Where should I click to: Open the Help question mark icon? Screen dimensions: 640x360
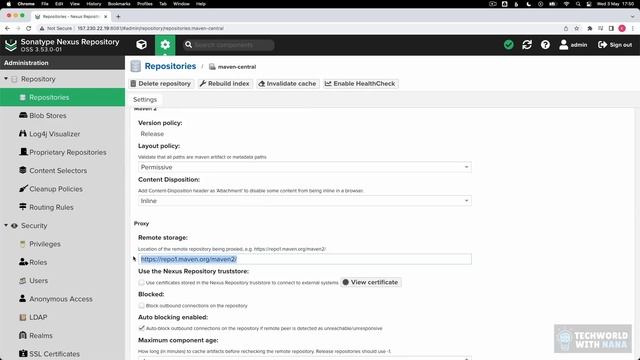[545, 44]
